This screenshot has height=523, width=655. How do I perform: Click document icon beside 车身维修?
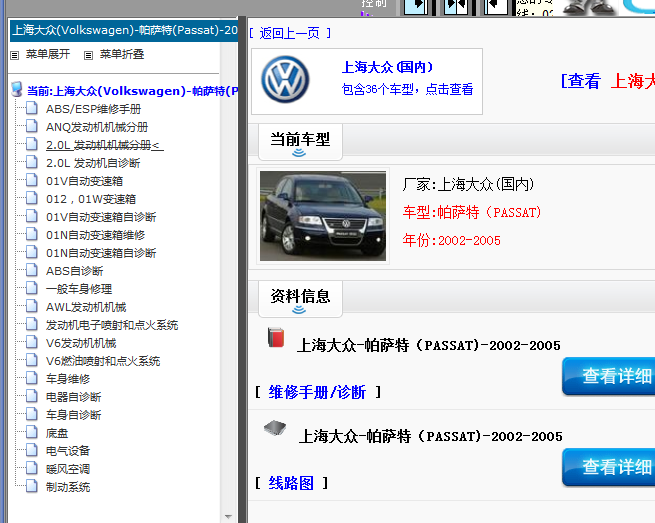pyautogui.click(x=32, y=378)
